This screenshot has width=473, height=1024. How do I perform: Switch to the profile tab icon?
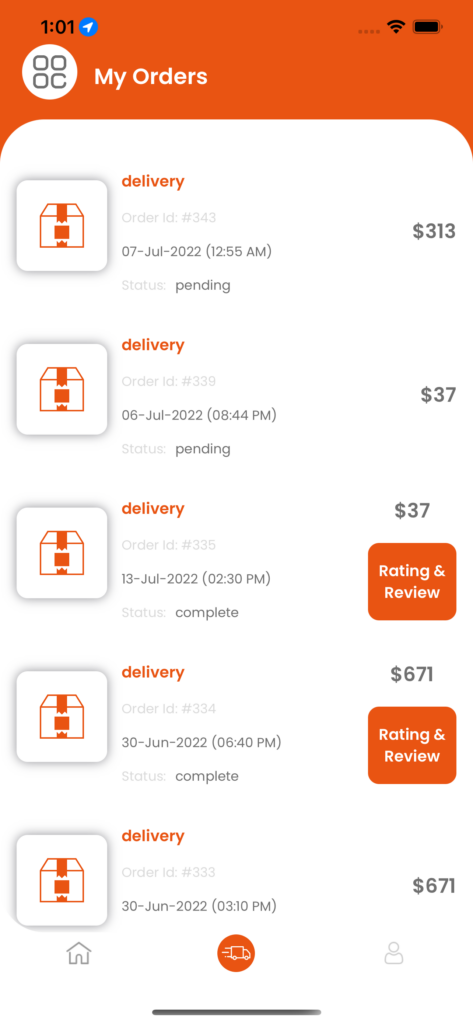coord(393,953)
